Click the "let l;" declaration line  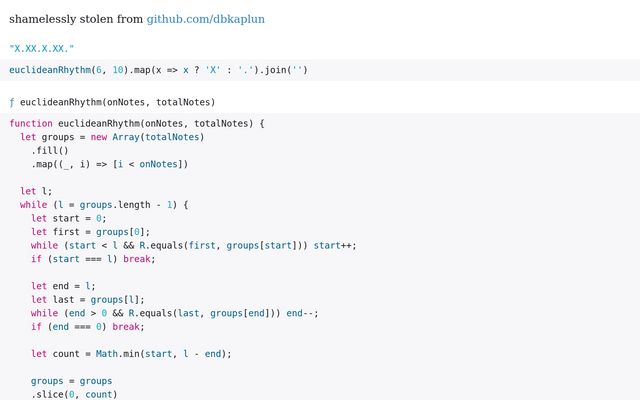[x=36, y=191]
